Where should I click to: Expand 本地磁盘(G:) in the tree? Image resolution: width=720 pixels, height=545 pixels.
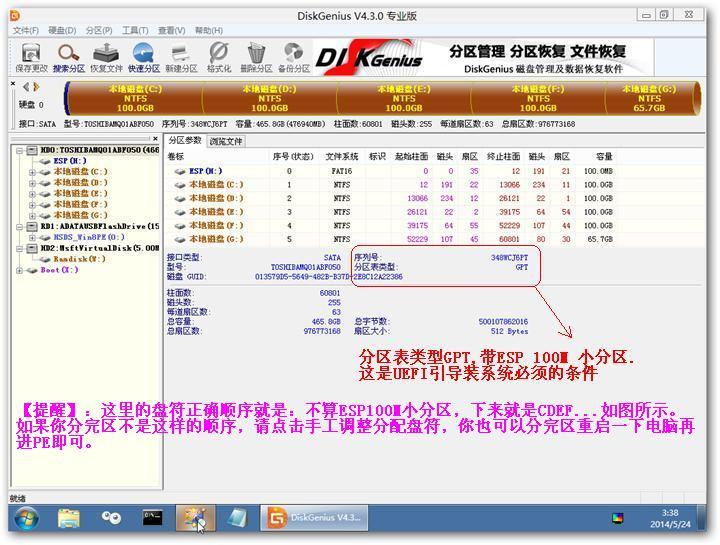[32, 215]
